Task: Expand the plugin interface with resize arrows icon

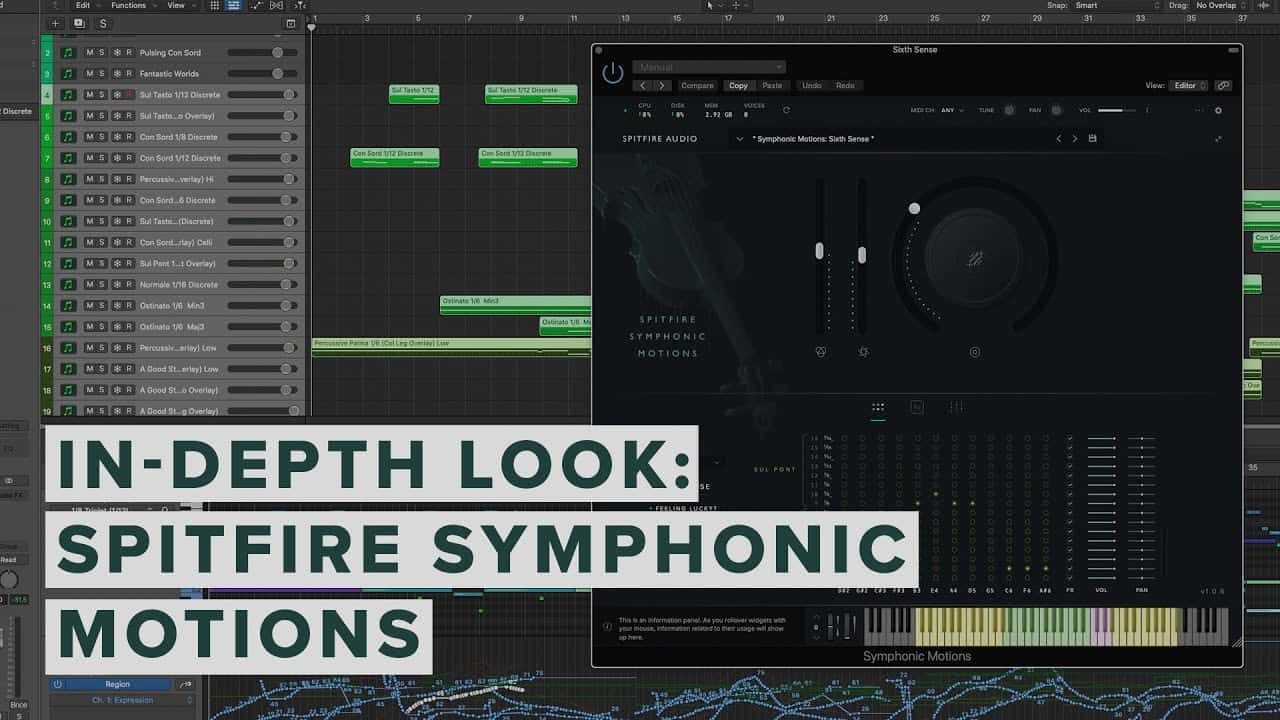Action: (x=1218, y=139)
